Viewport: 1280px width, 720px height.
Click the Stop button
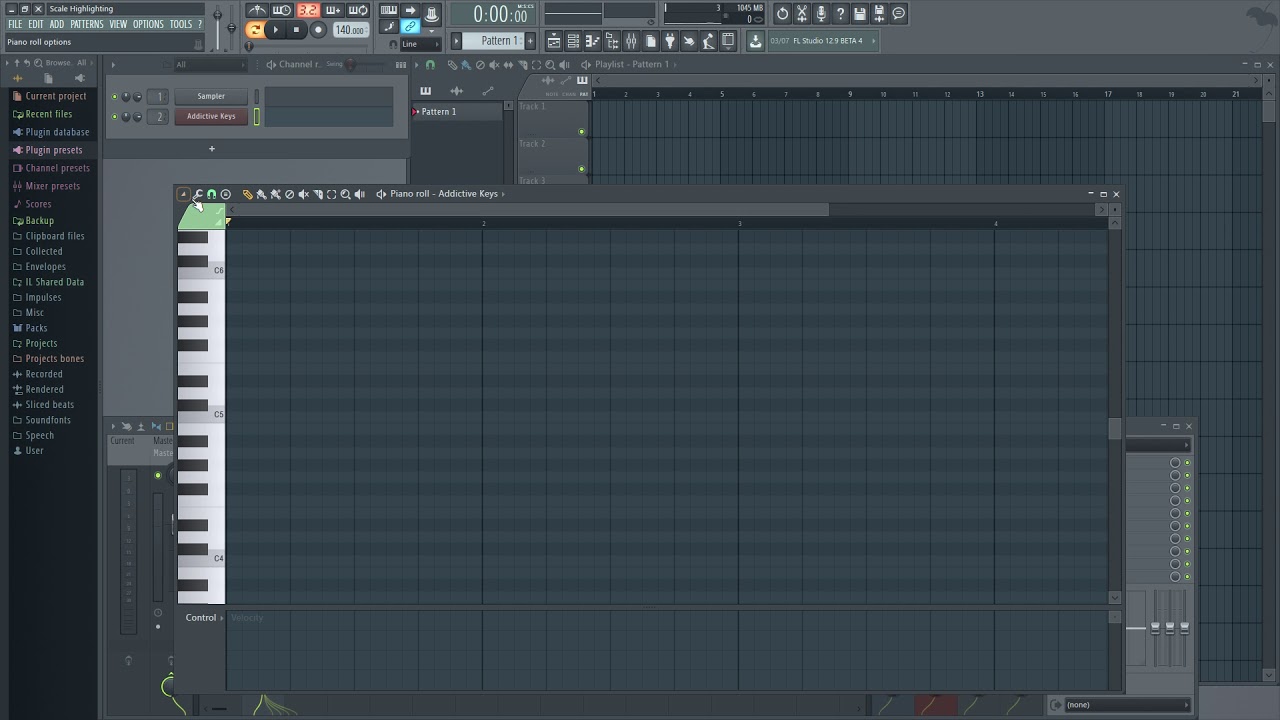tap(296, 30)
